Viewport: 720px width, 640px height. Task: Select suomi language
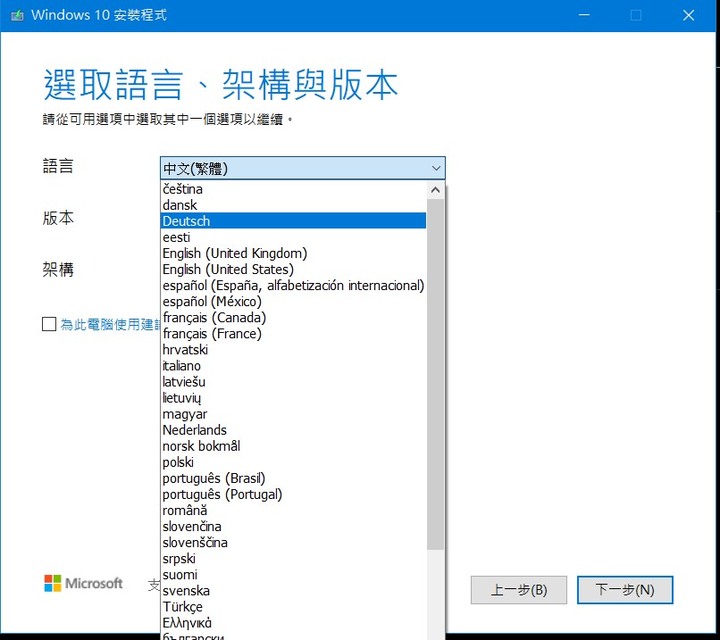[294, 575]
